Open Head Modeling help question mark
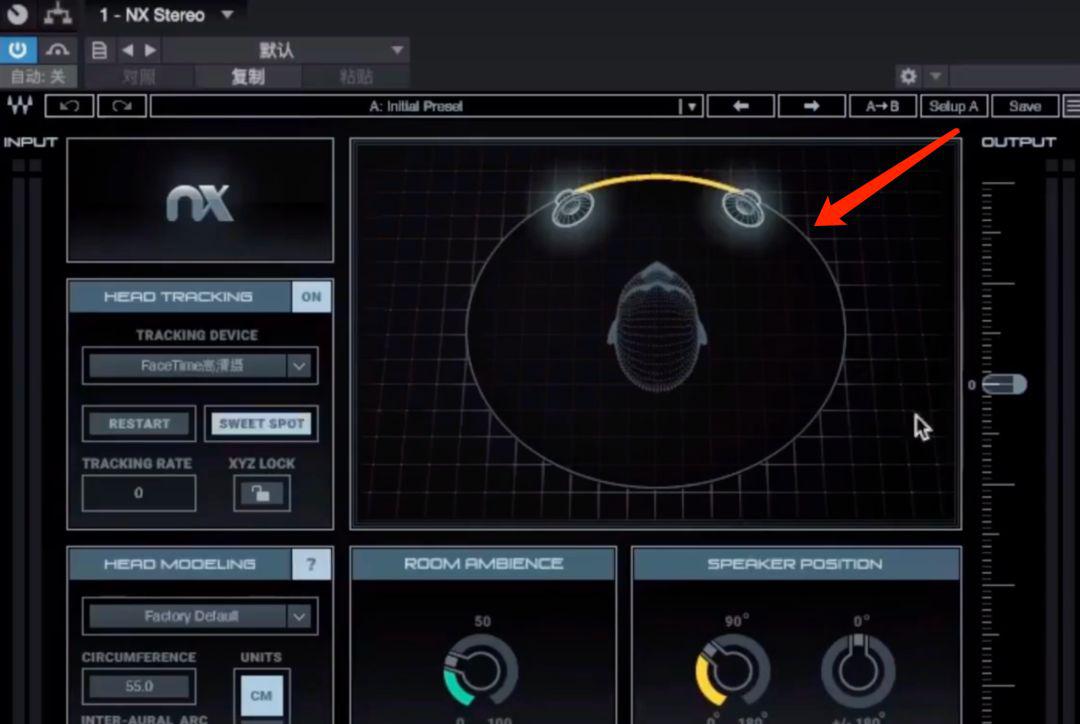The width and height of the screenshot is (1080, 724). click(x=311, y=564)
